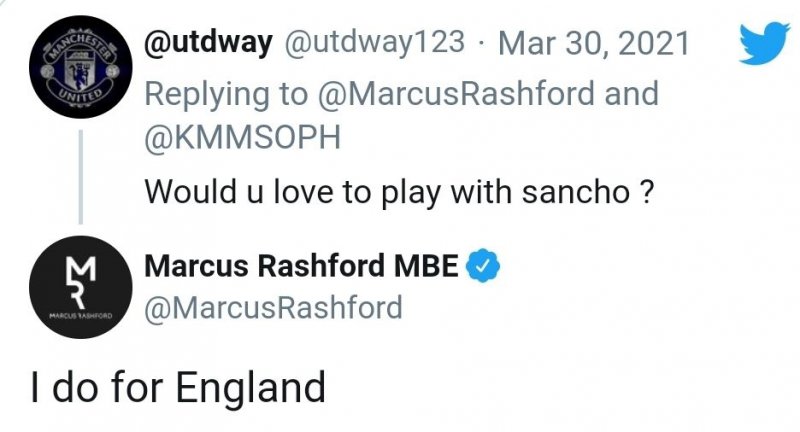Viewport: 800px width, 432px height.
Task: Click the Marcus Rashford MBE display name
Action: (x=302, y=266)
